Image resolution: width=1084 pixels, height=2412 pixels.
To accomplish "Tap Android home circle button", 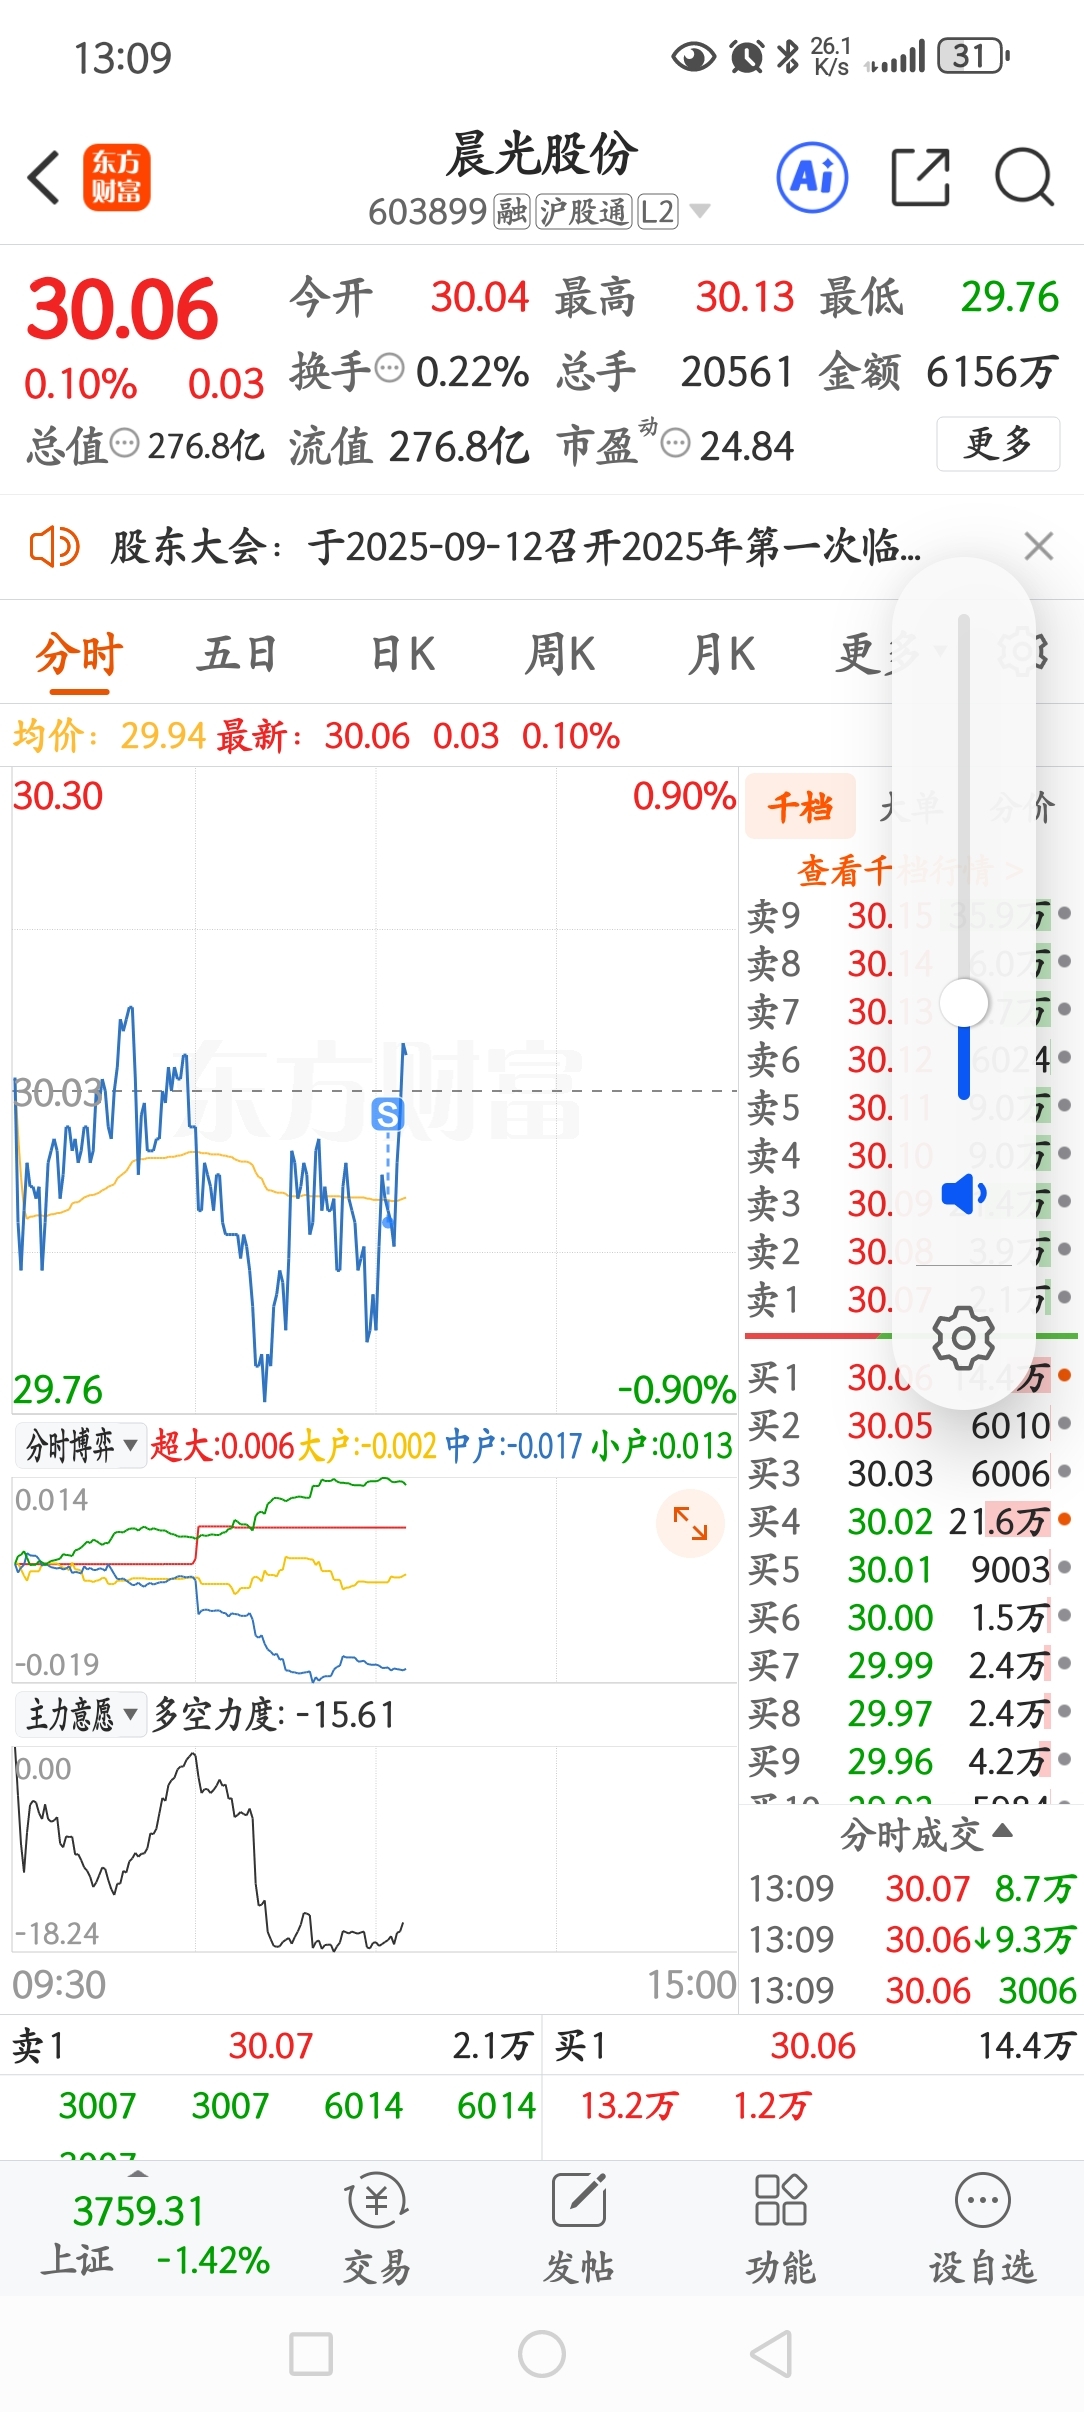I will point(542,2354).
